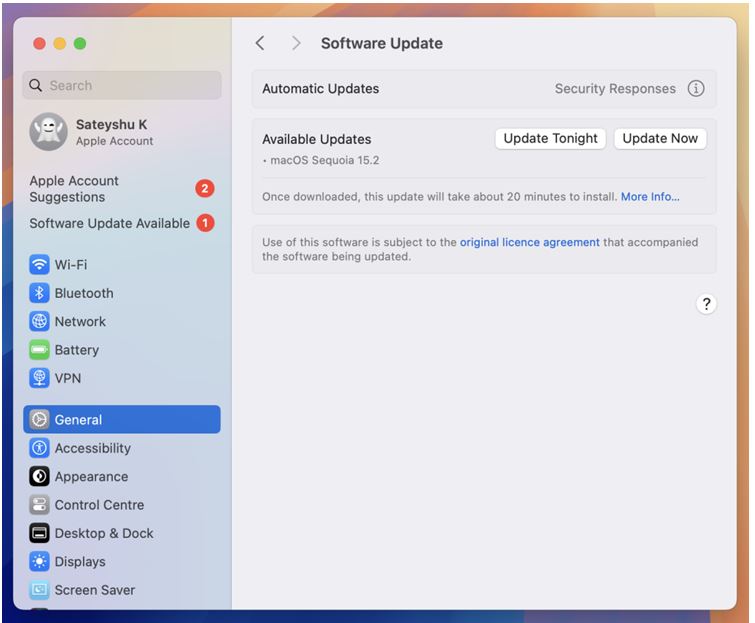Select the Appearance icon
Screen dimensions: 755x623
(x=39, y=477)
